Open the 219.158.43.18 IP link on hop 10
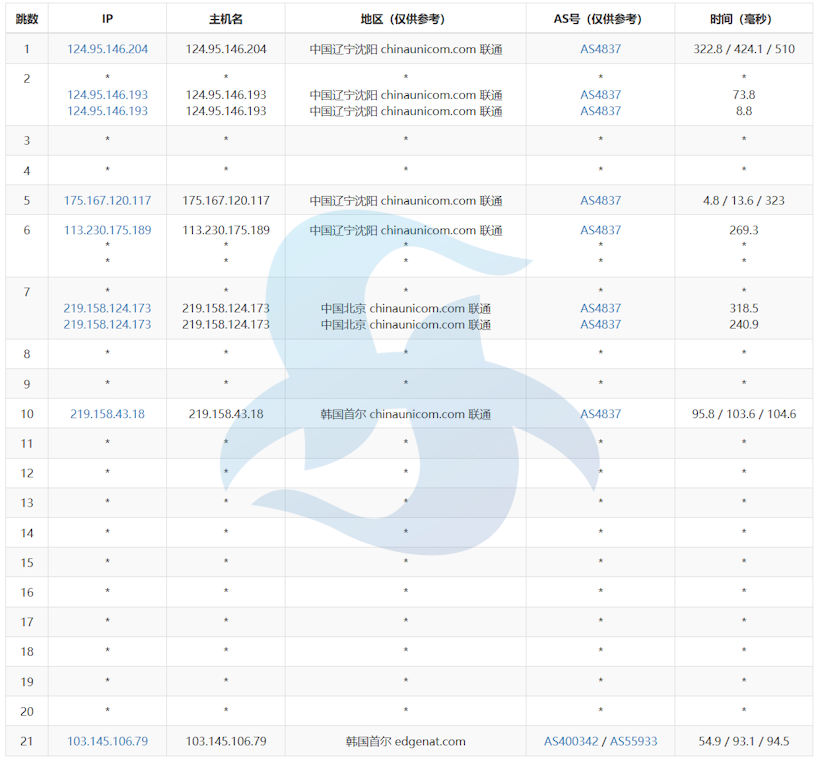Screen dimensions: 820x763 tap(107, 413)
